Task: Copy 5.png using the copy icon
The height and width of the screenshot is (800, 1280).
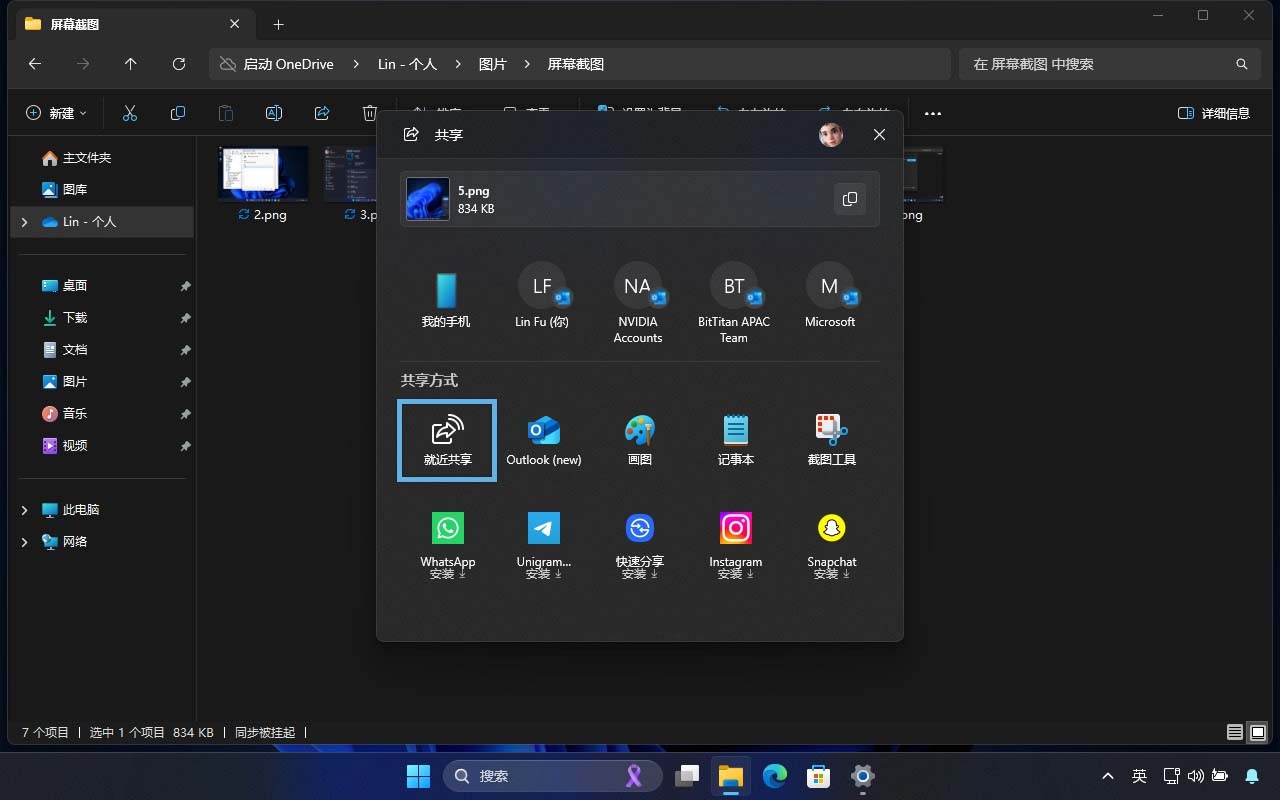Action: point(850,199)
